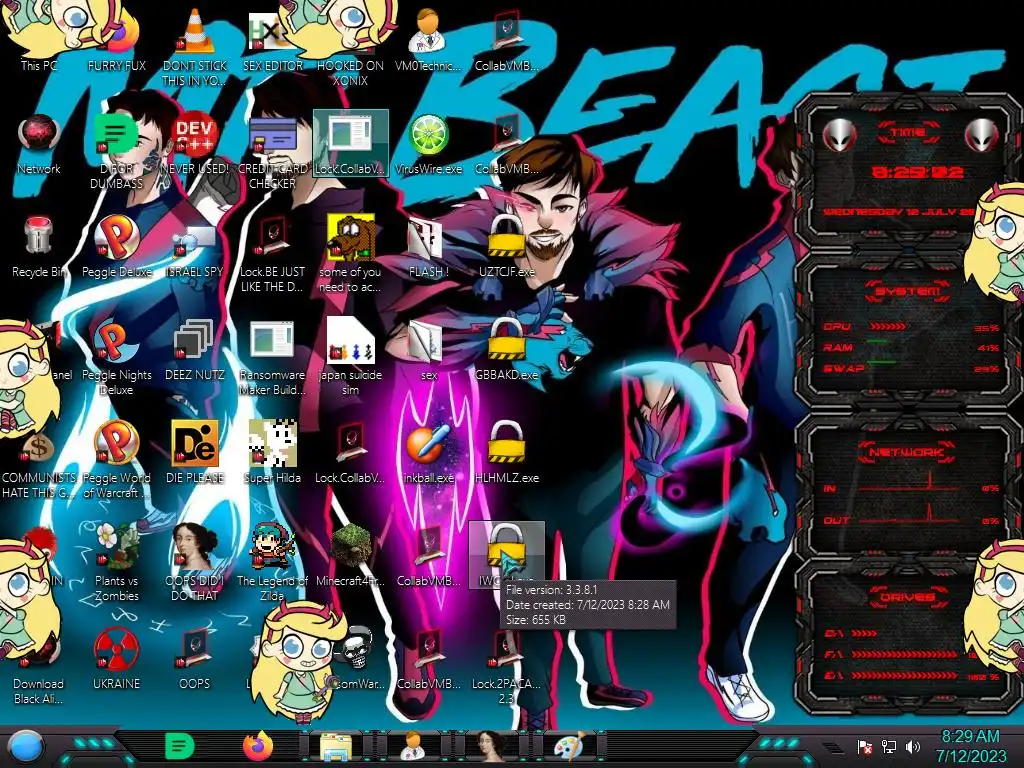Viewport: 1024px width, 768px height.
Task: Open the paint palette app on the taskbar
Action: (569, 746)
